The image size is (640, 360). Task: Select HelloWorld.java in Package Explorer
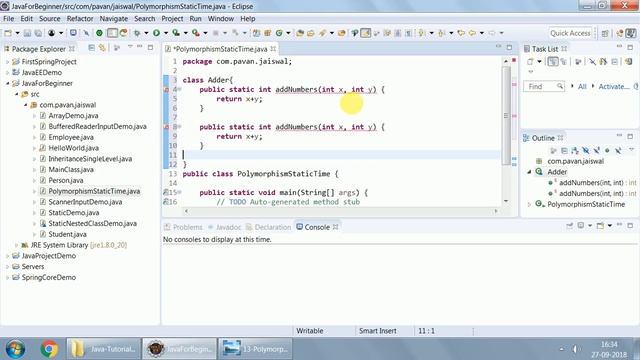pyautogui.click(x=73, y=148)
